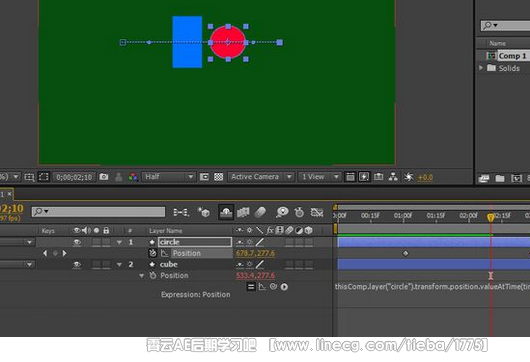Toggle video visibility eye for circle layer

pos(77,242)
